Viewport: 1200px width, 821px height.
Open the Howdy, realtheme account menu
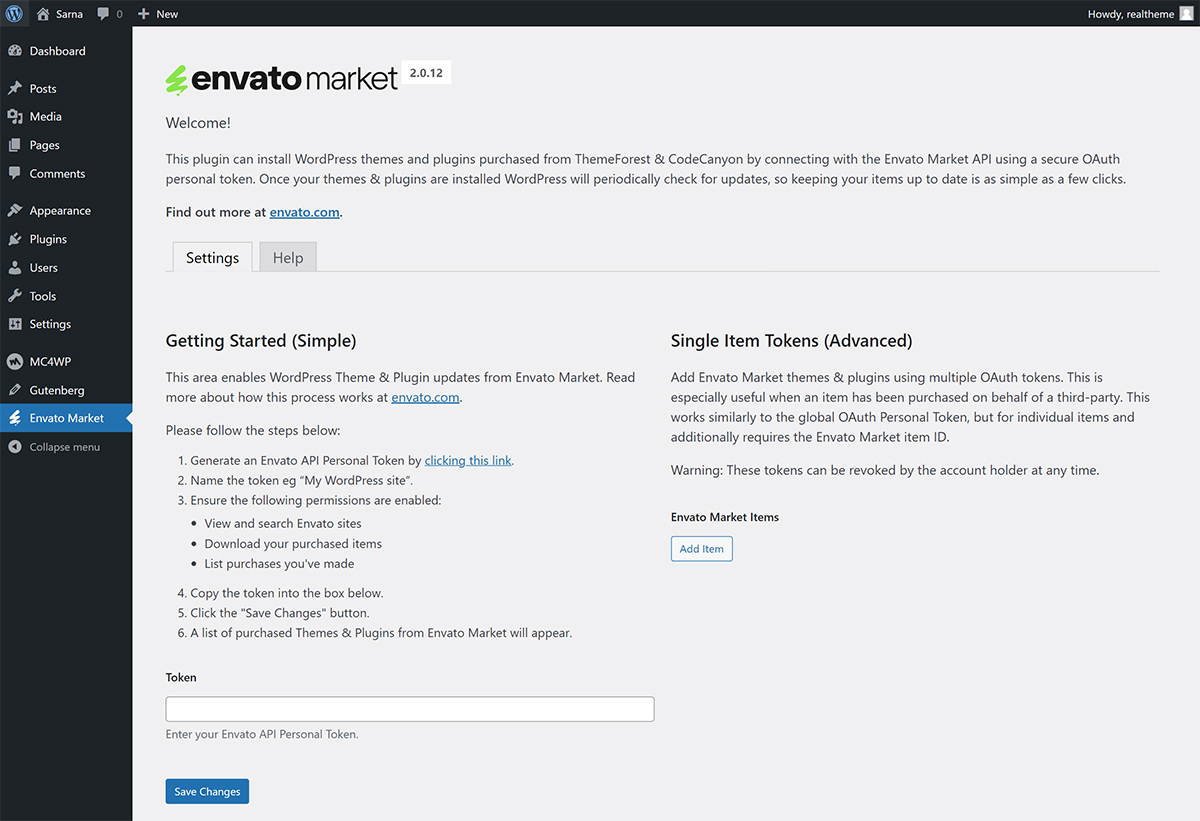point(1130,14)
